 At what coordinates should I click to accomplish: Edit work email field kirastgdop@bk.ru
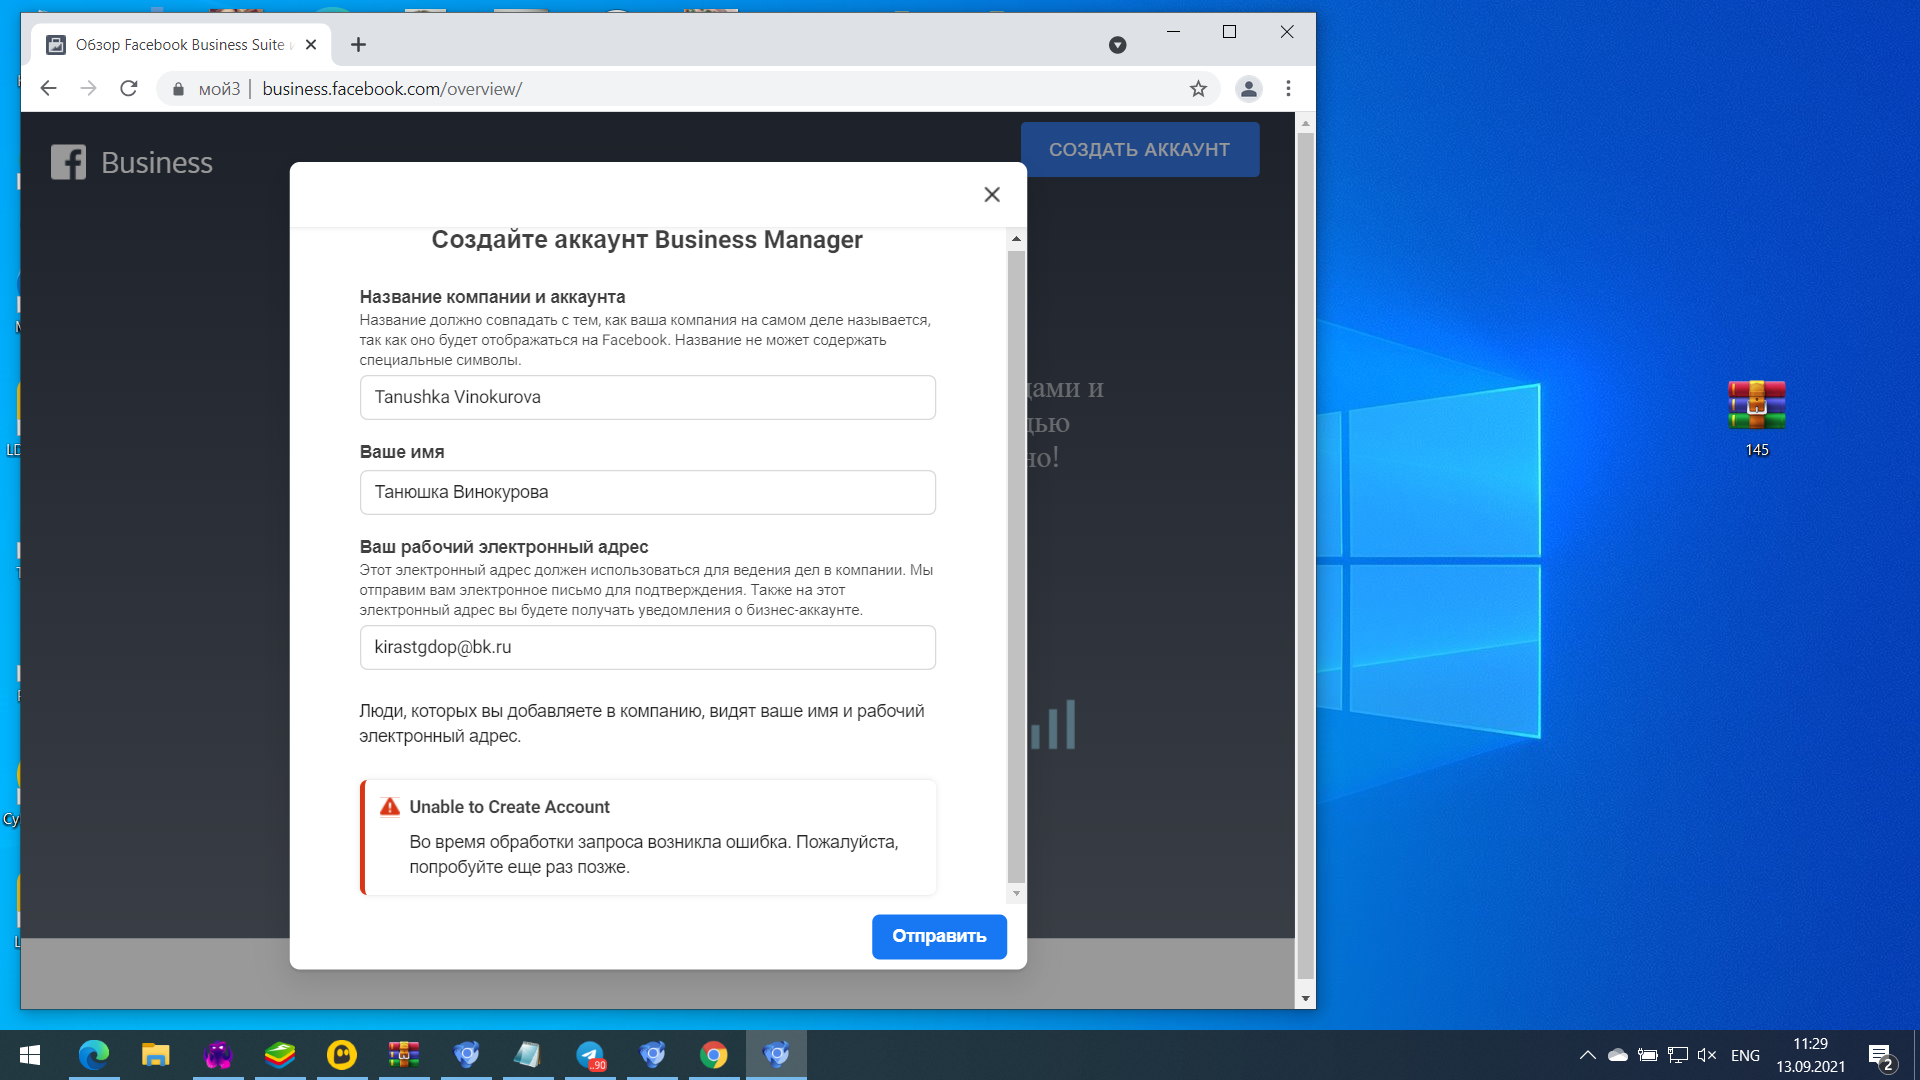point(647,647)
